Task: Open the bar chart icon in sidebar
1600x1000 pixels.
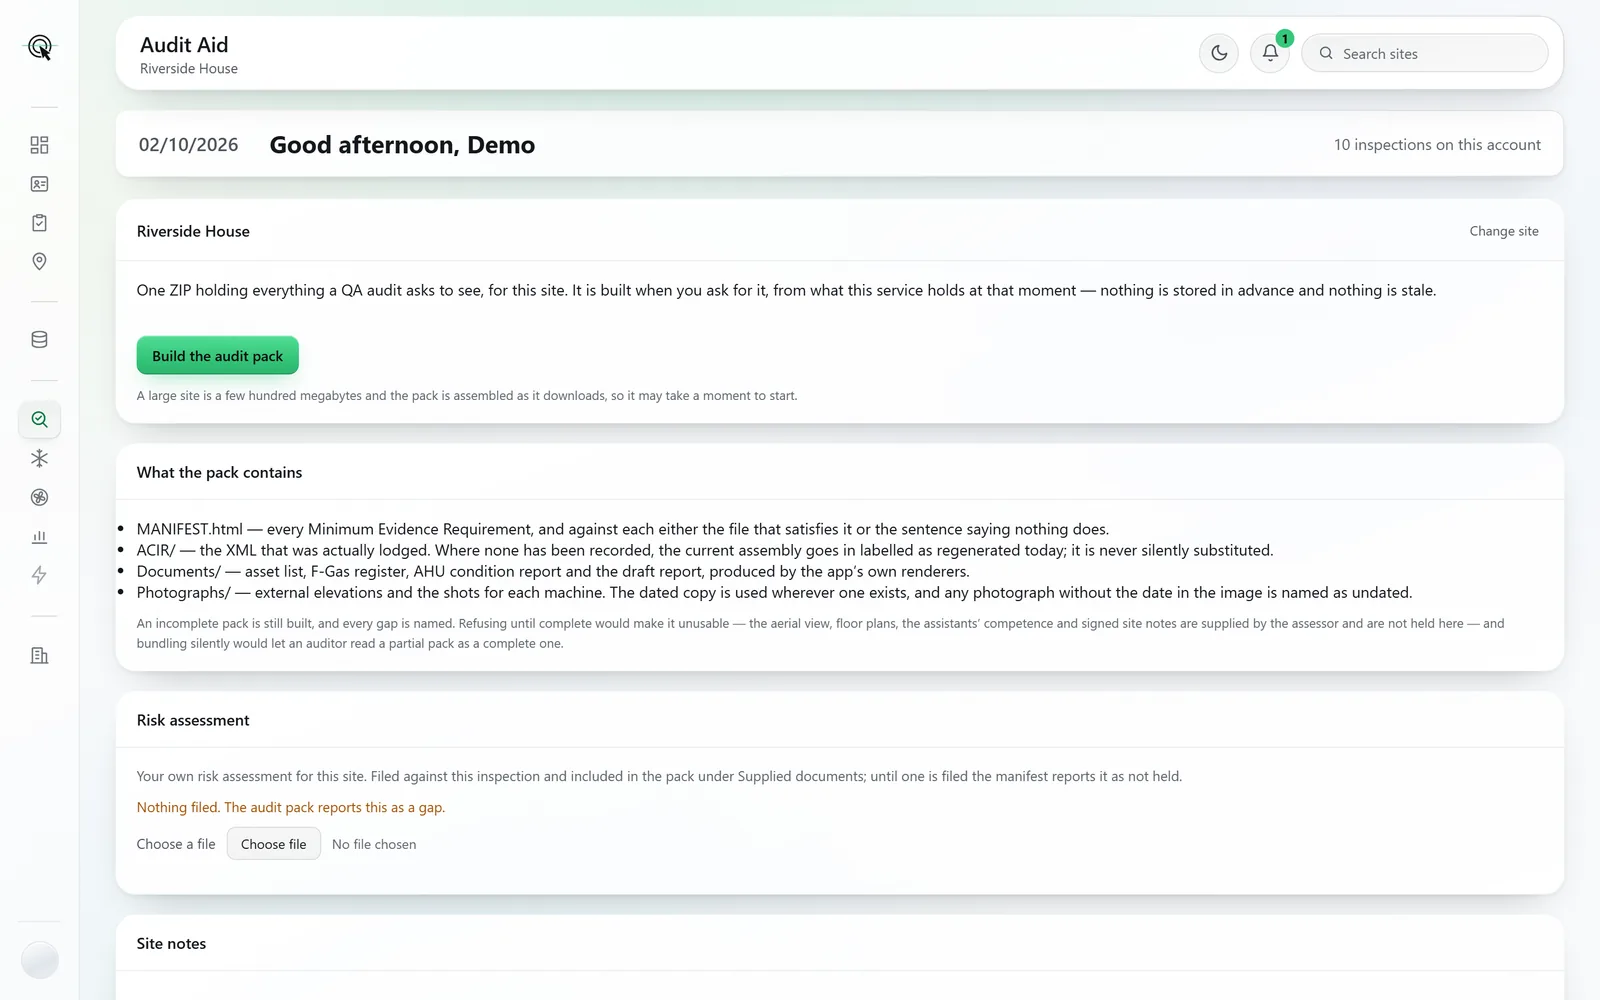Action: click(x=39, y=536)
